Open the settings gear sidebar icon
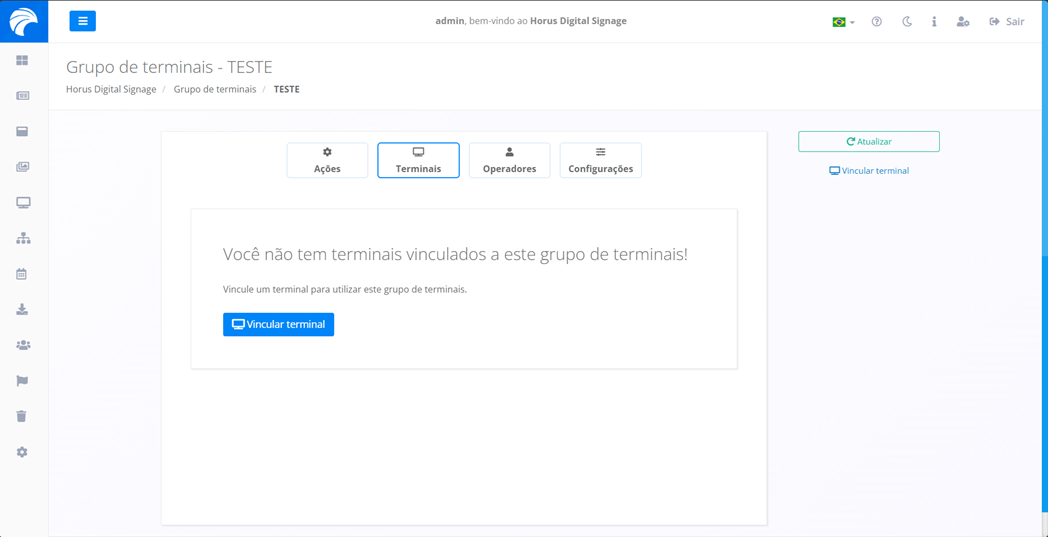The height and width of the screenshot is (537, 1048). click(x=22, y=452)
